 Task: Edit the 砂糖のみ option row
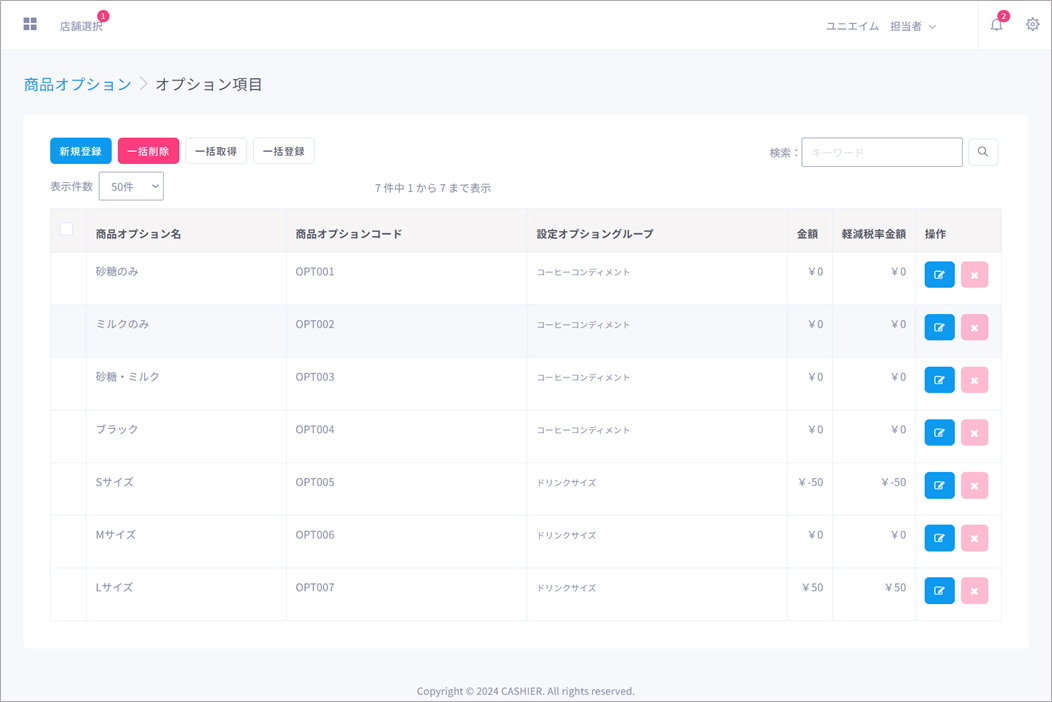pyautogui.click(x=939, y=274)
